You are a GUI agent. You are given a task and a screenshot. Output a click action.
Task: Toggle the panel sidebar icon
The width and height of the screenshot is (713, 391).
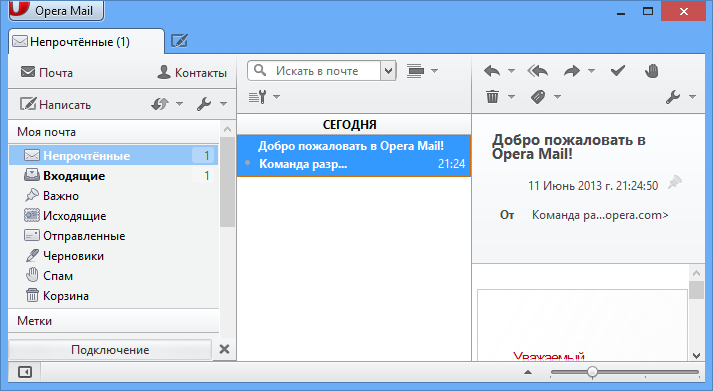click(25, 372)
